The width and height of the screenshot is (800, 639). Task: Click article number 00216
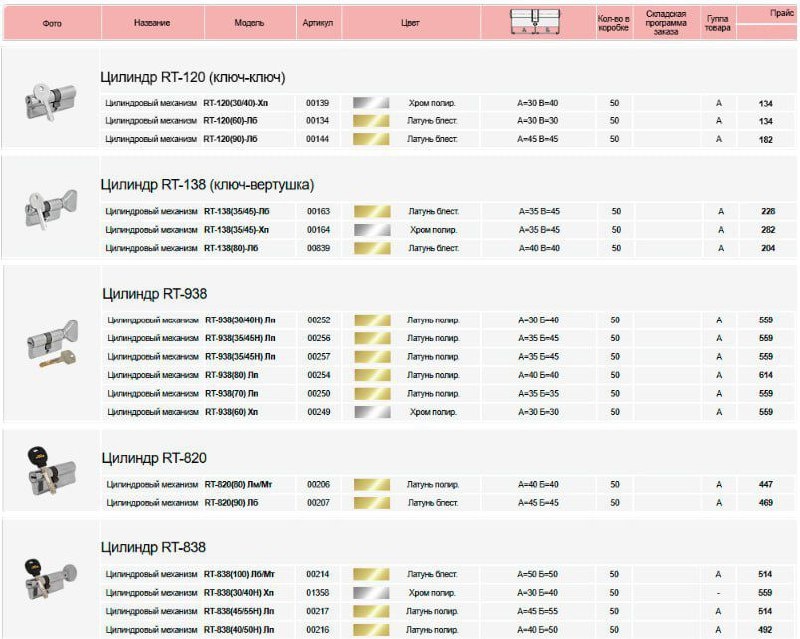[318, 630]
